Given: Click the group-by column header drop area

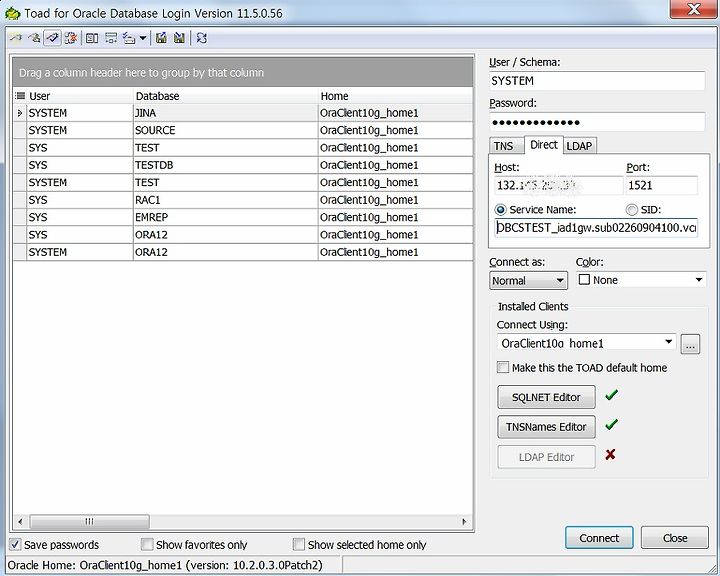Looking at the screenshot, I should pyautogui.click(x=242, y=72).
